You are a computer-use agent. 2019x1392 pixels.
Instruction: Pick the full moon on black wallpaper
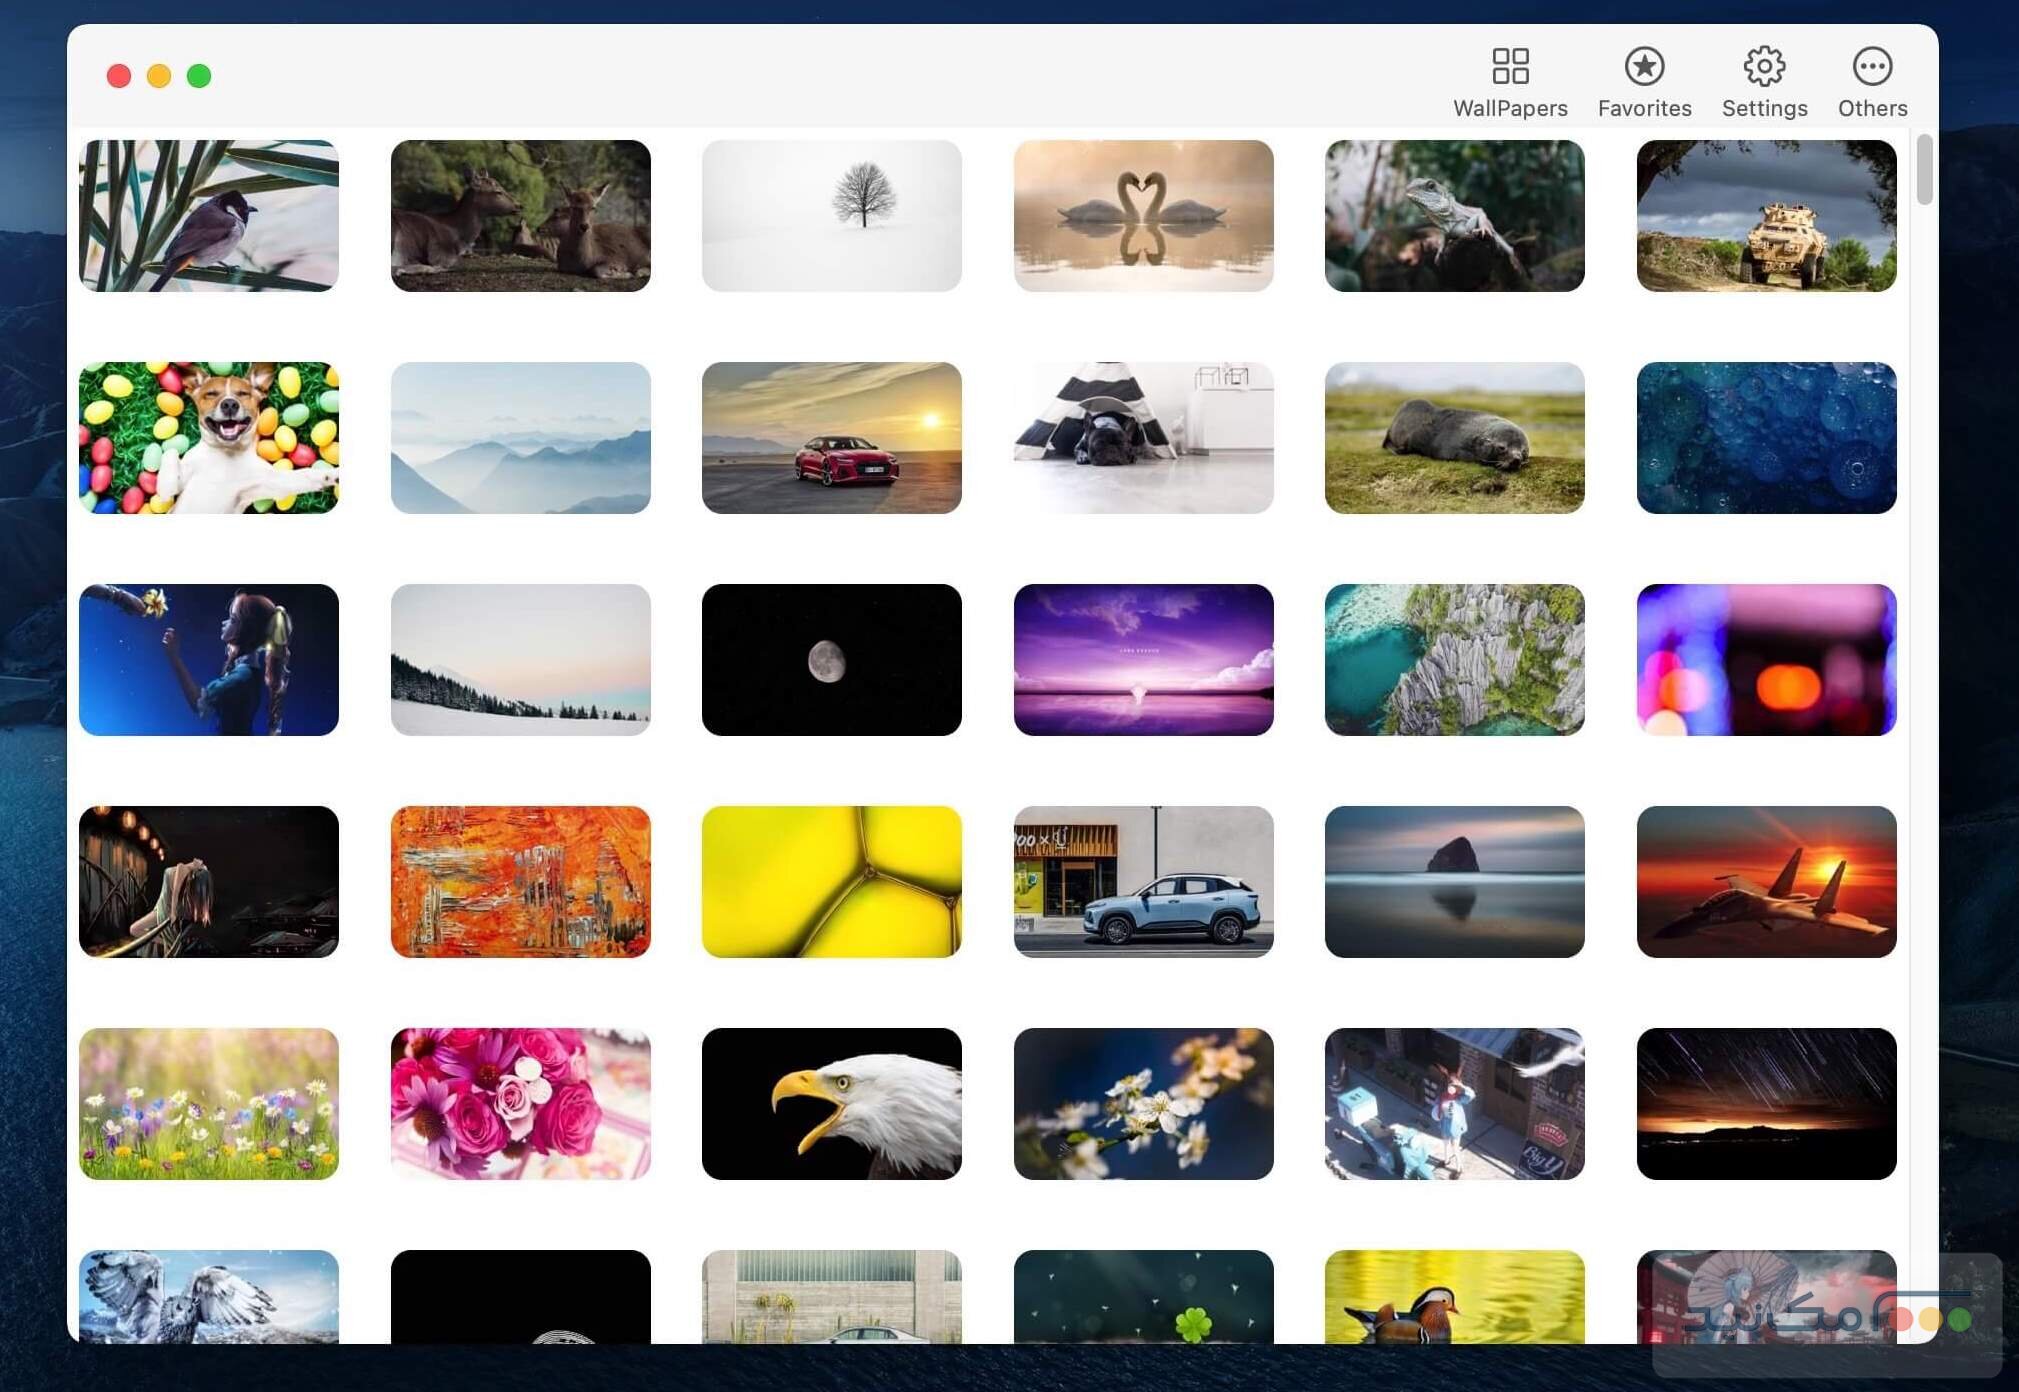click(831, 660)
